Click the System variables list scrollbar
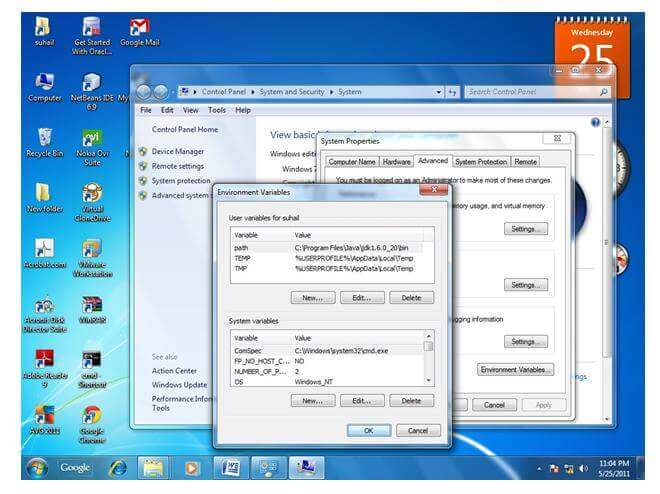Image resolution: width=660 pixels, height=494 pixels. click(x=429, y=360)
